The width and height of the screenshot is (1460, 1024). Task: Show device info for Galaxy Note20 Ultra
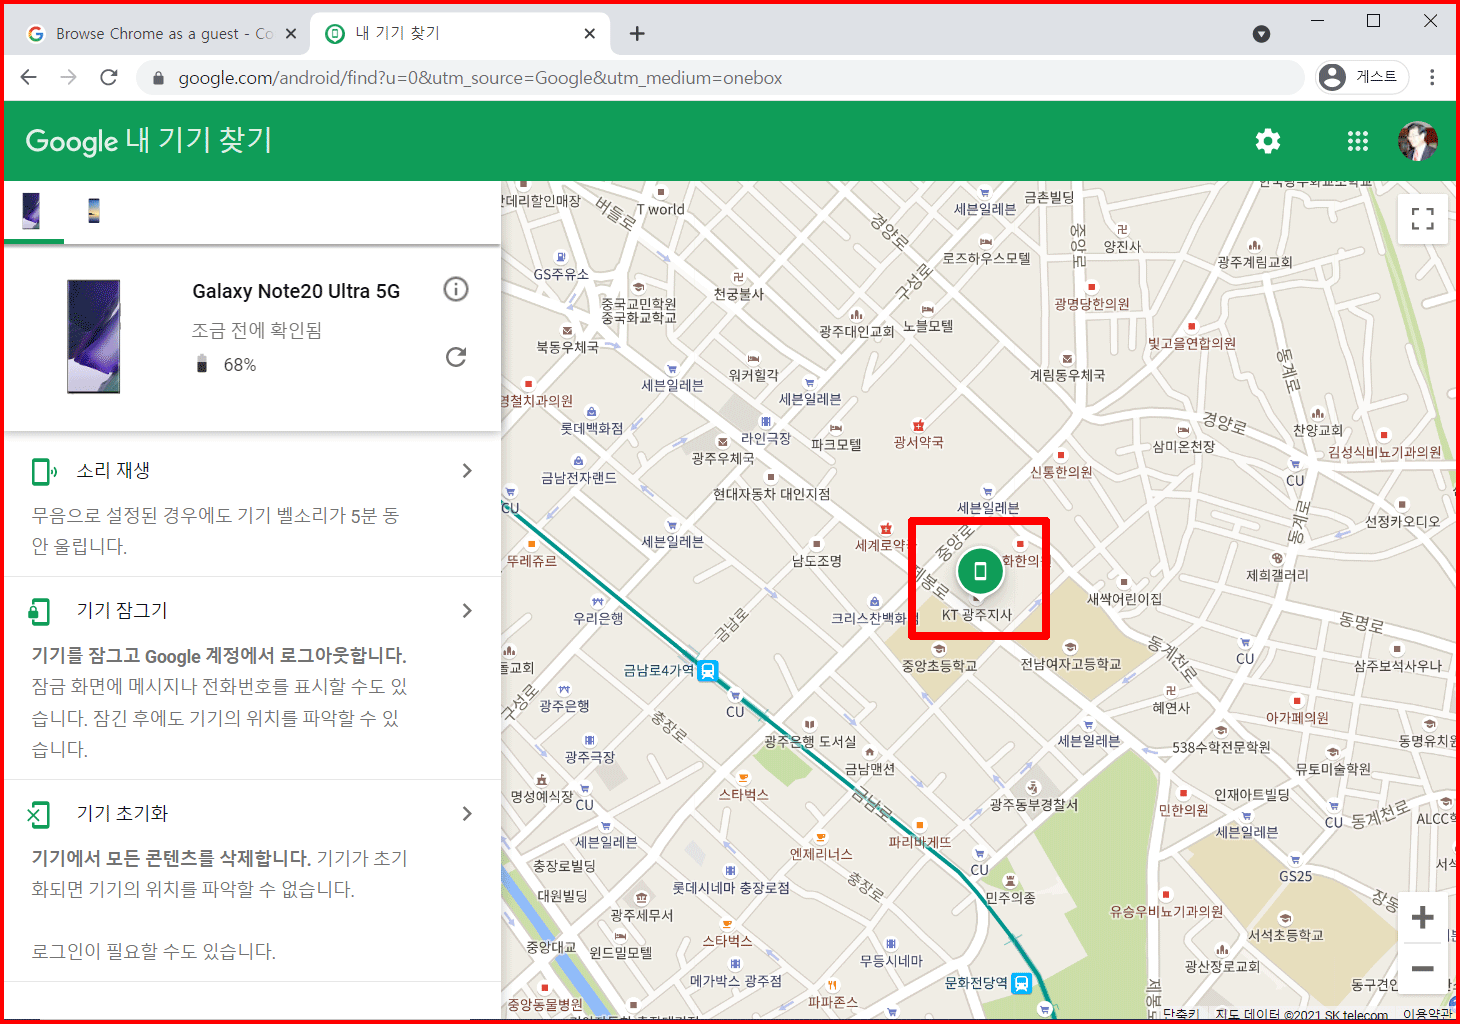[x=456, y=290]
